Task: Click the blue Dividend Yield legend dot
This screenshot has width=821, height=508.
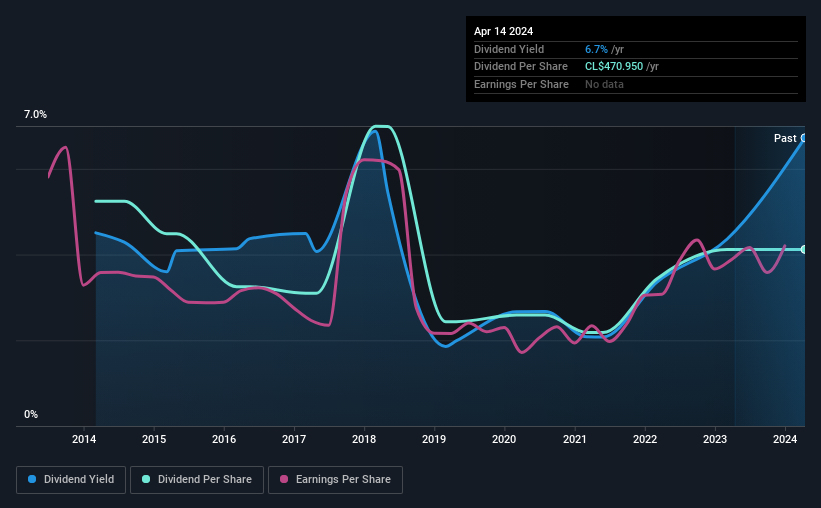Action: tap(32, 479)
